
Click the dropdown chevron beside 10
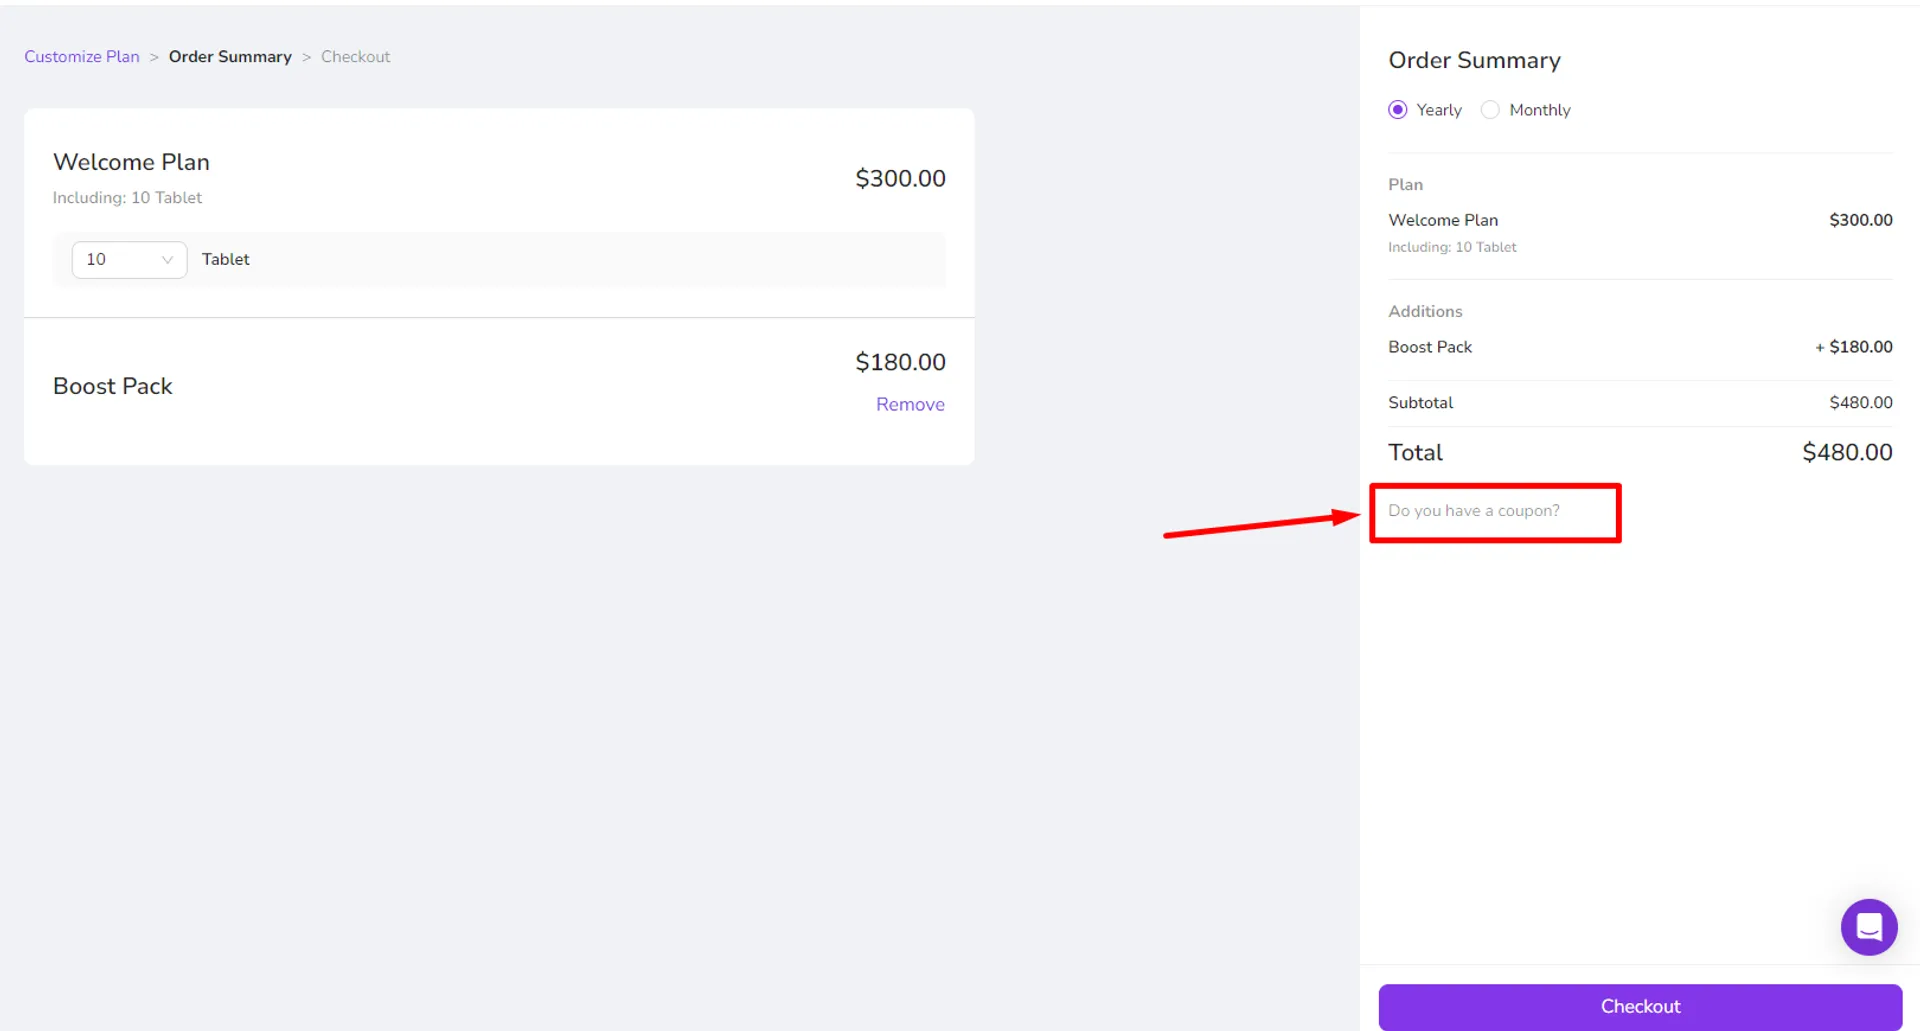point(167,260)
